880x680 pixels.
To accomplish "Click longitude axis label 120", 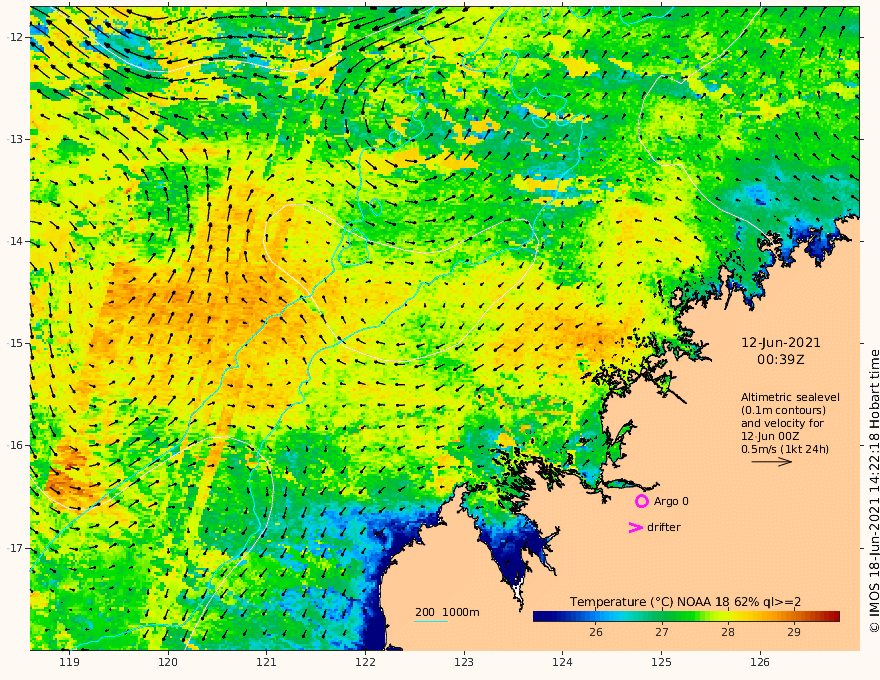I will 168,662.
